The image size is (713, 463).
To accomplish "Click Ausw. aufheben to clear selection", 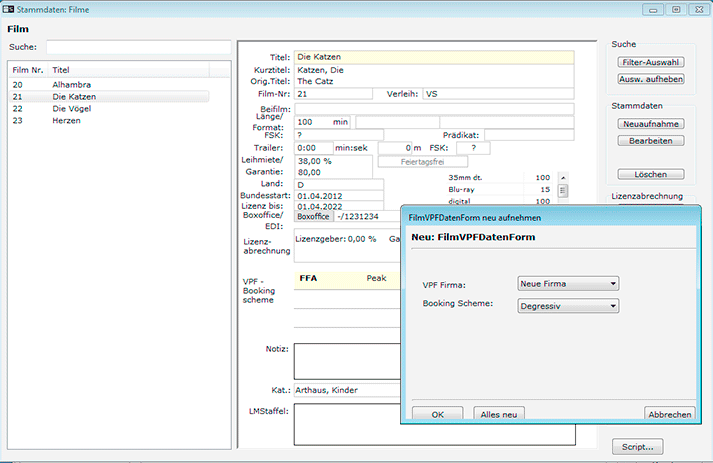I will 651,78.
